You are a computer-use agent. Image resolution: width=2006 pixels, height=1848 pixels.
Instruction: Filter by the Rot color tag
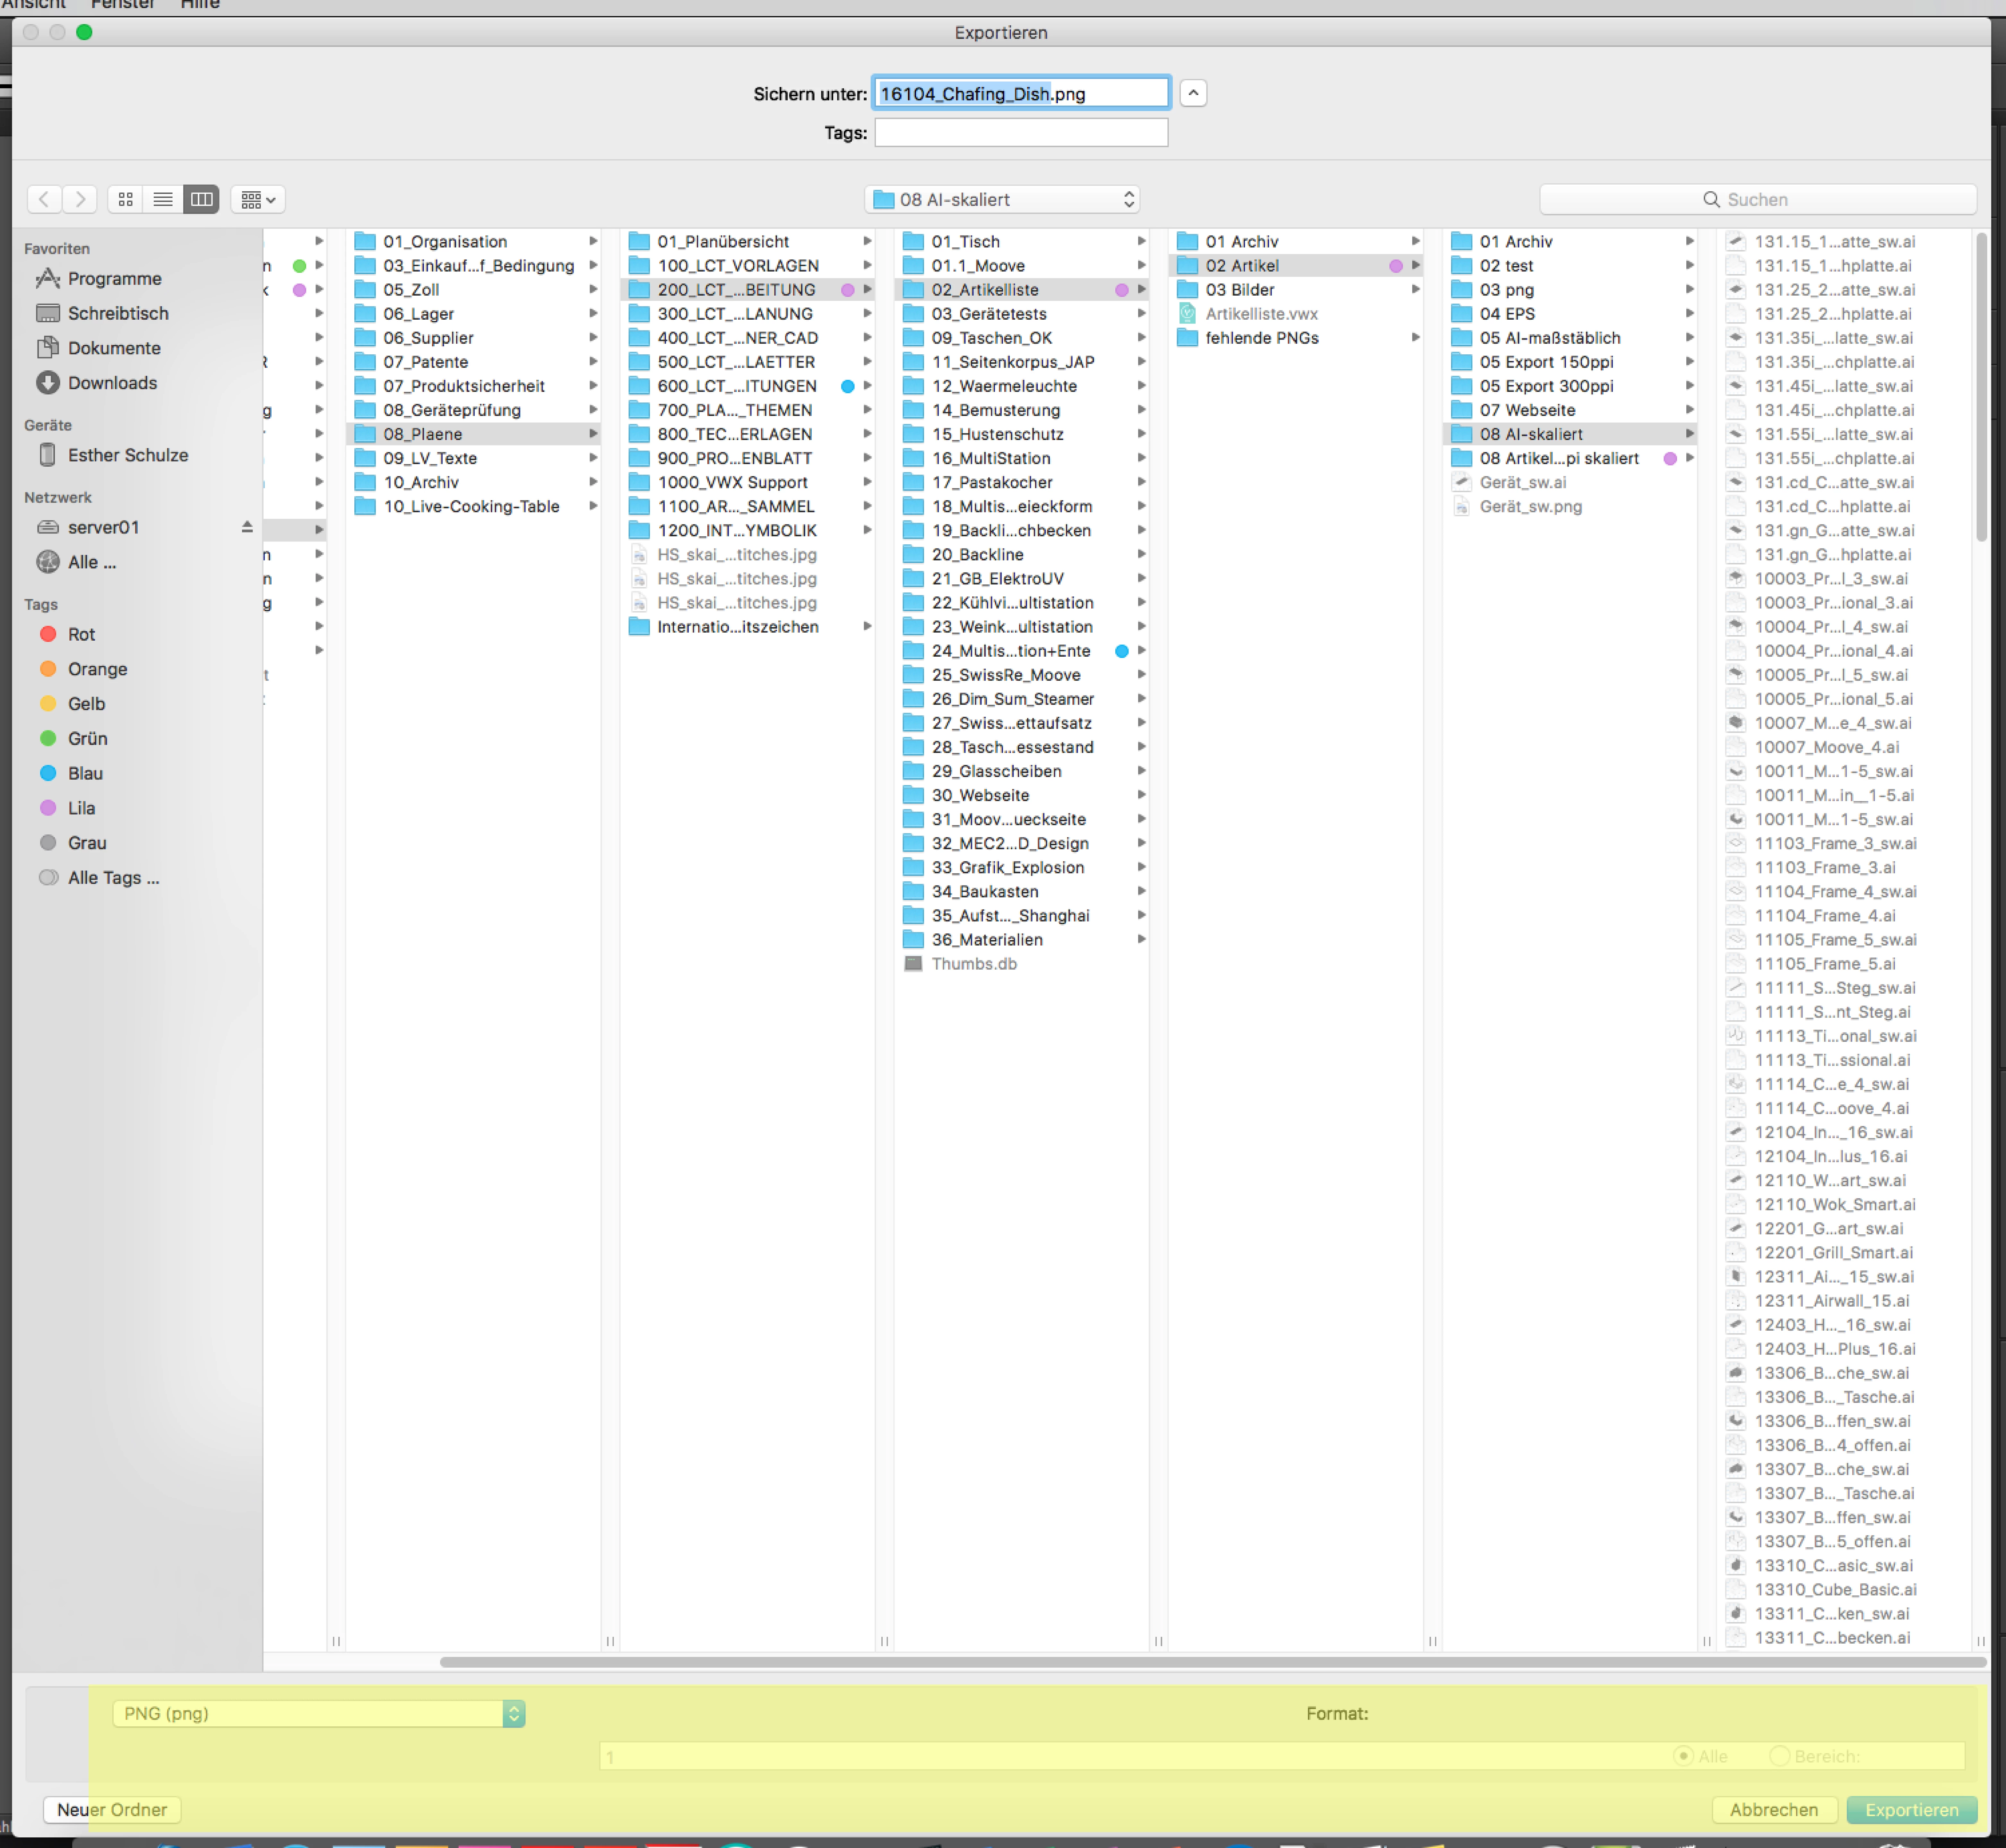(x=81, y=634)
